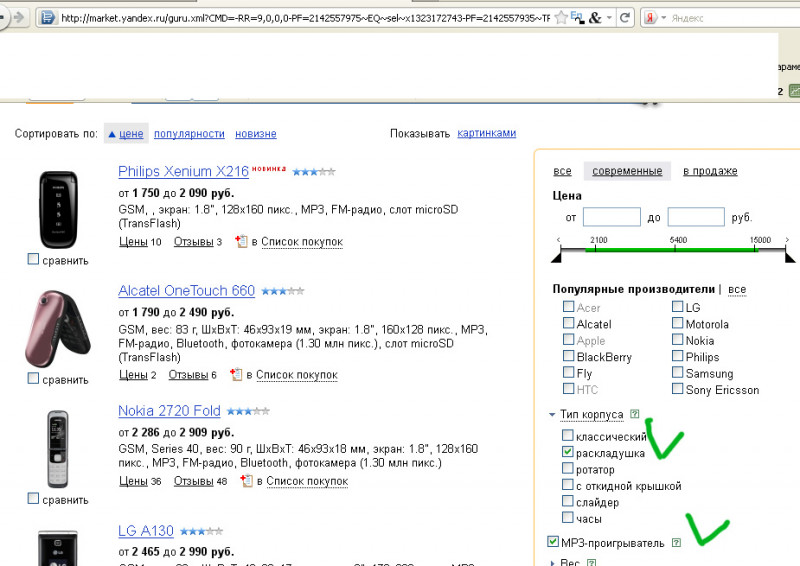Open Nokia 2720 Fold product page
800x566 pixels.
[169, 411]
